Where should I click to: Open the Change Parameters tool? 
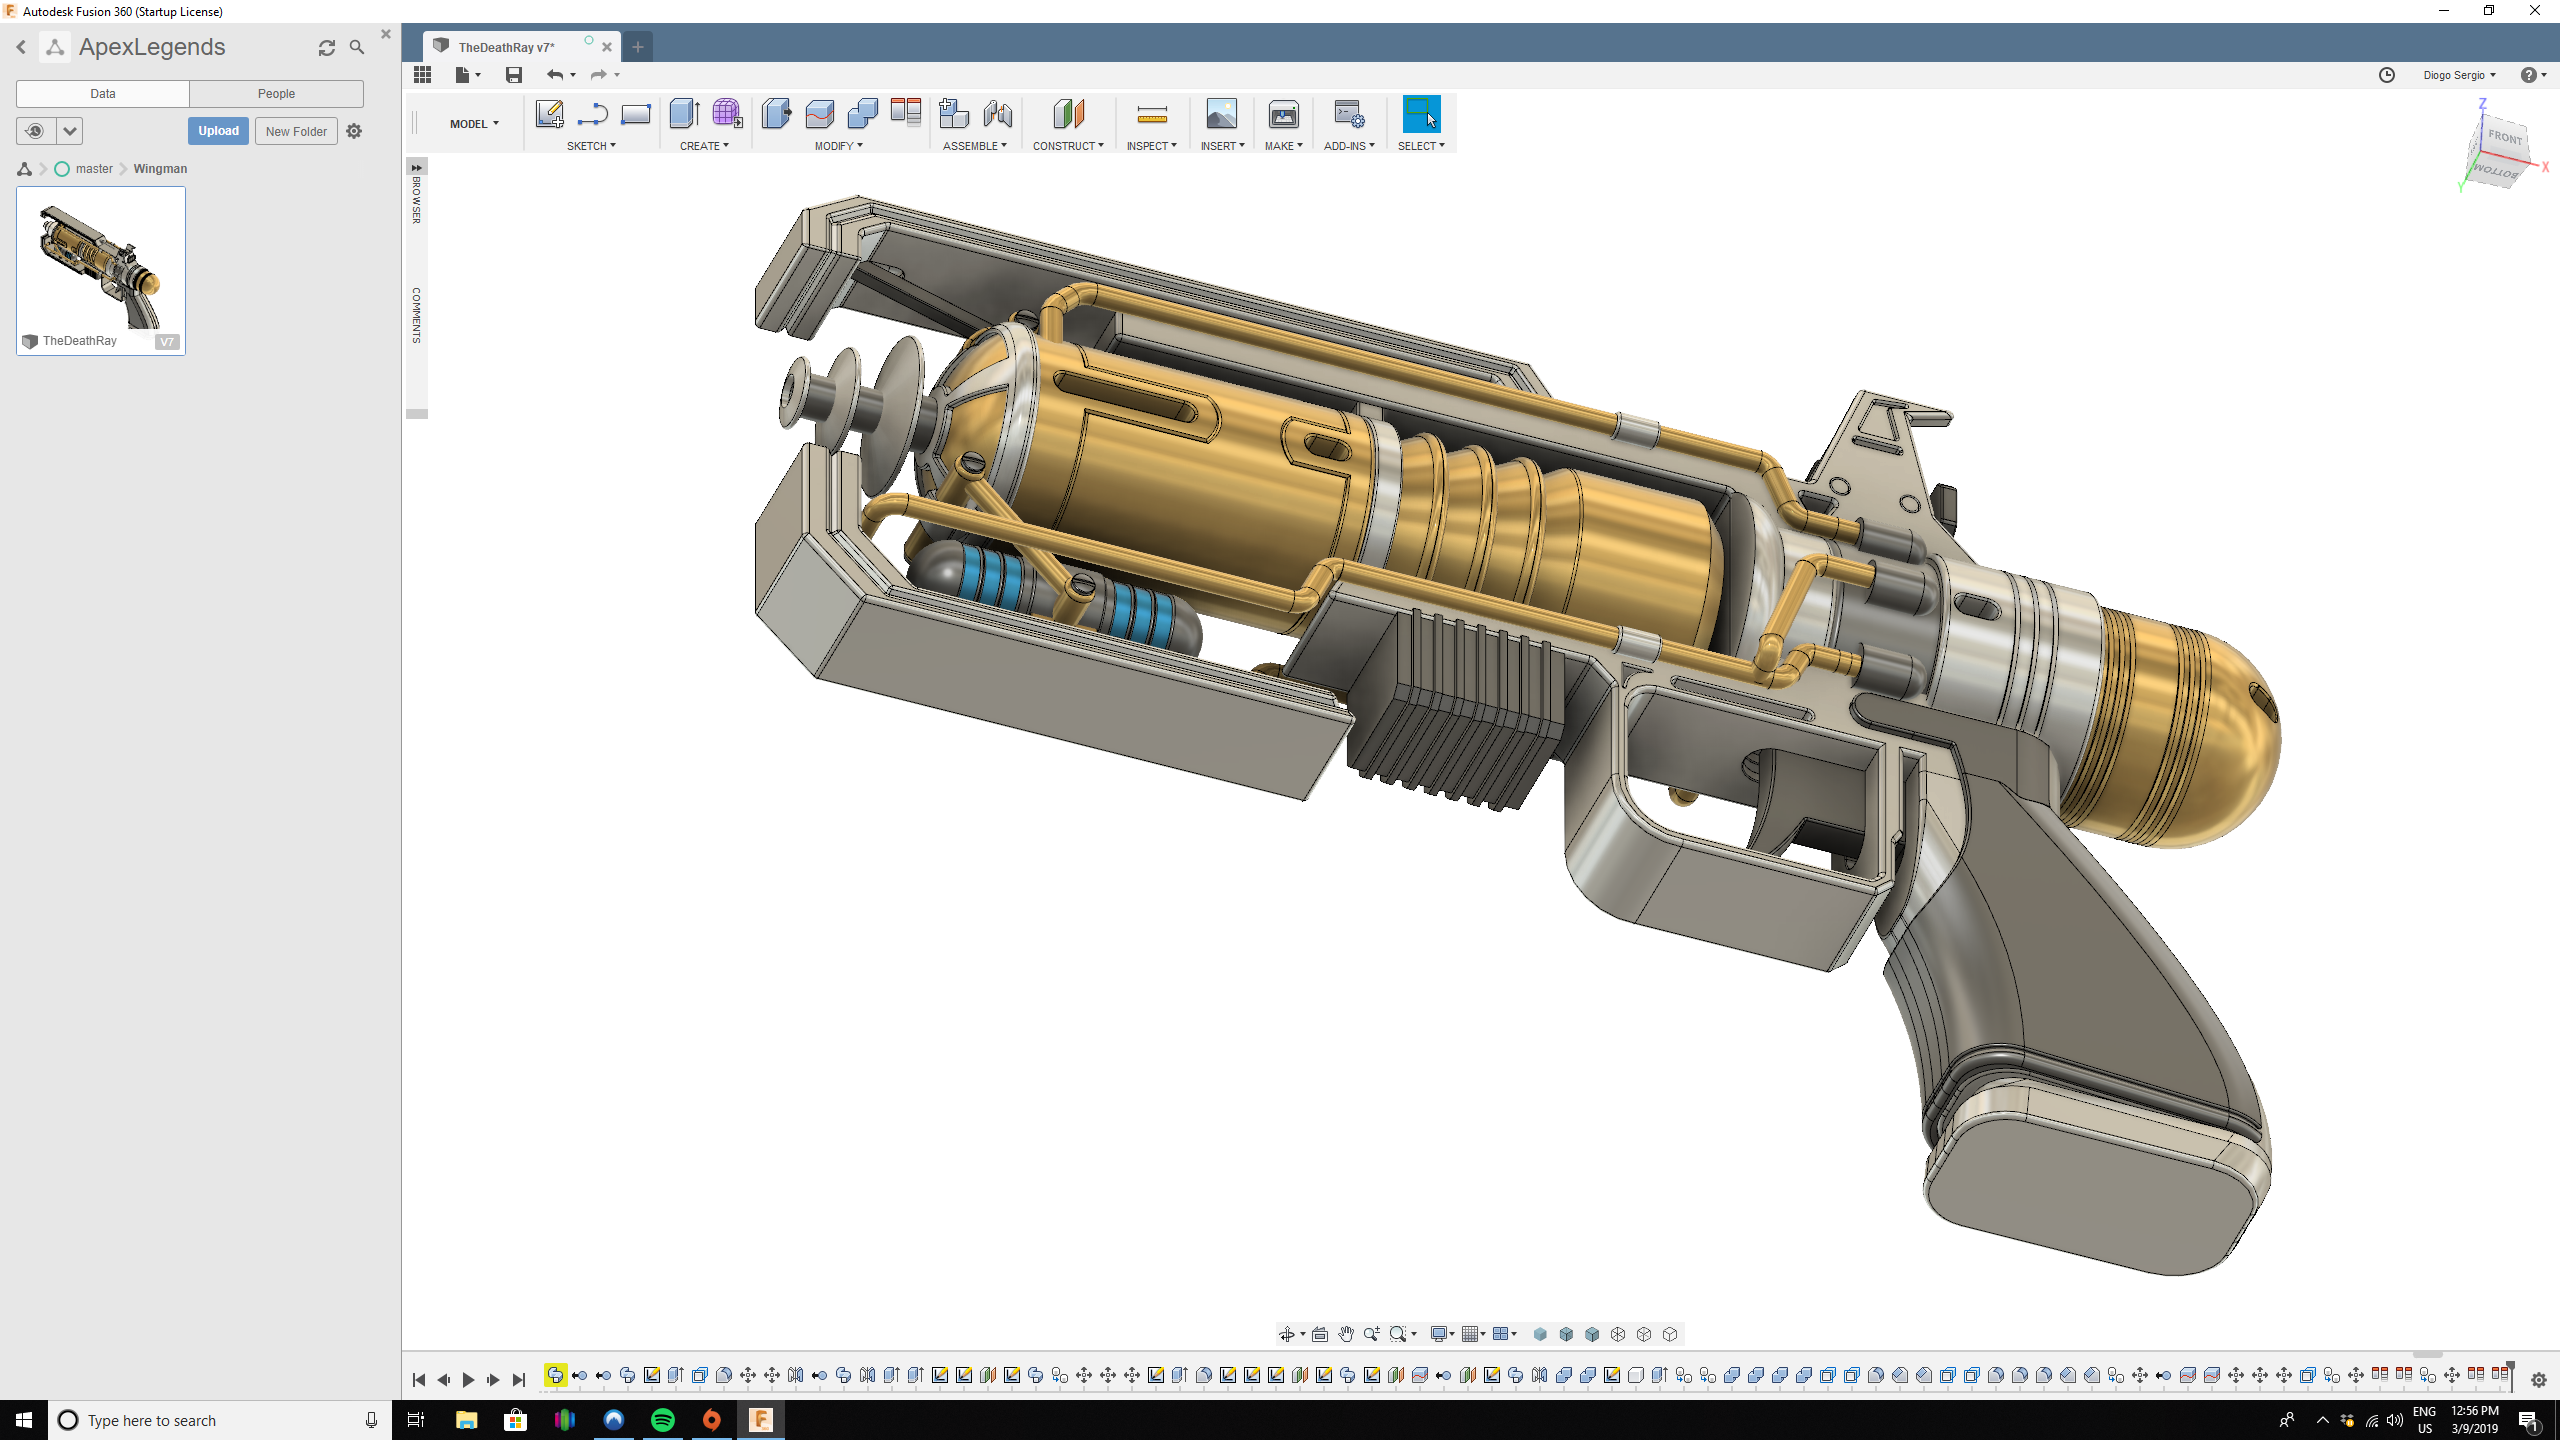click(x=906, y=113)
